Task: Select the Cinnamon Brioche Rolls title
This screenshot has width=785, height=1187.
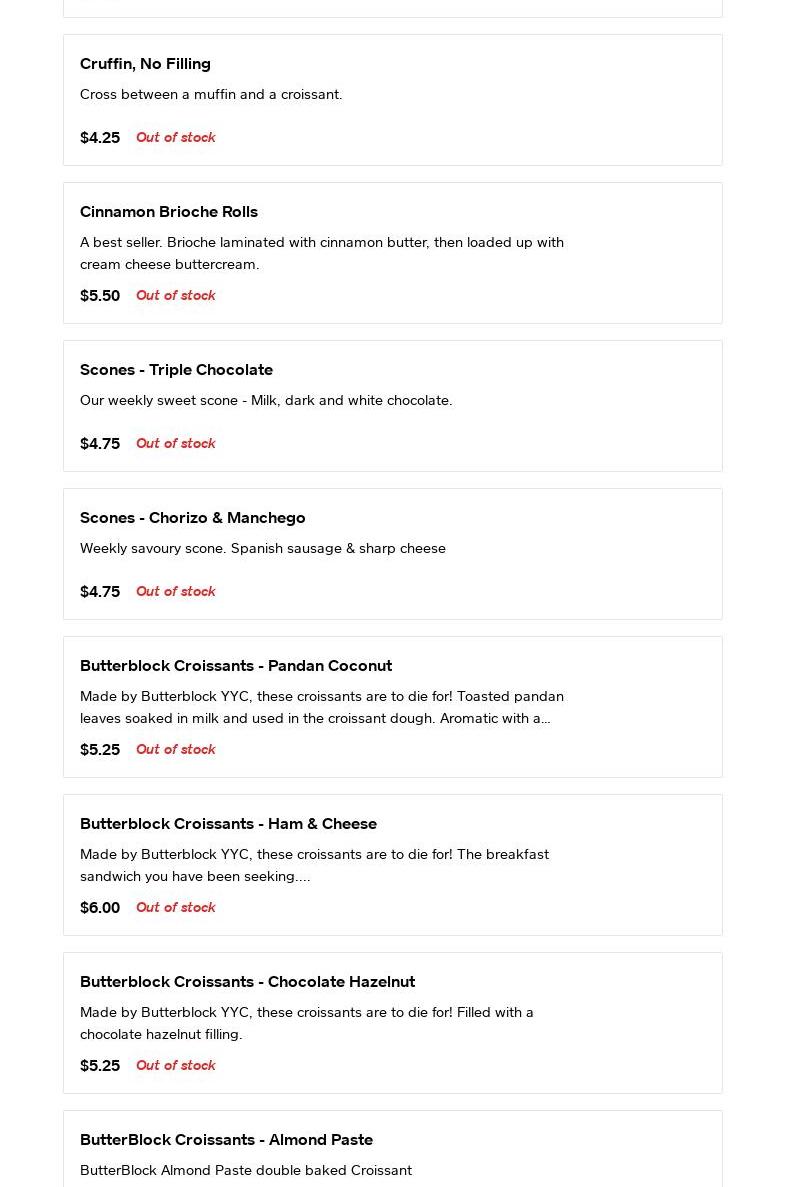Action: coord(169,212)
